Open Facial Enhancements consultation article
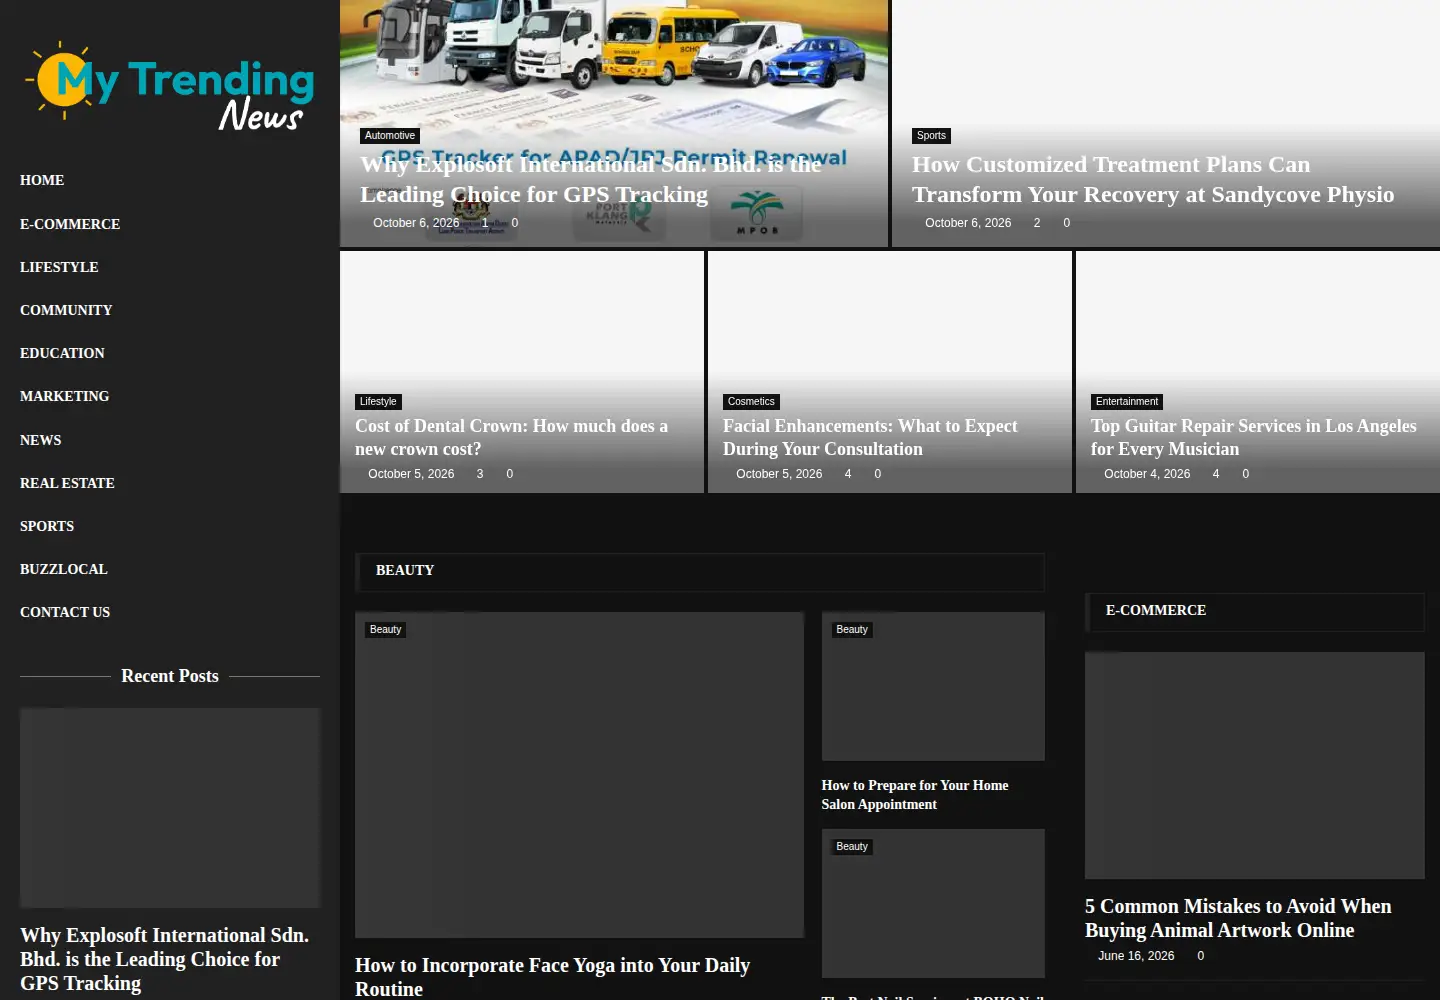The image size is (1440, 1000). click(870, 438)
